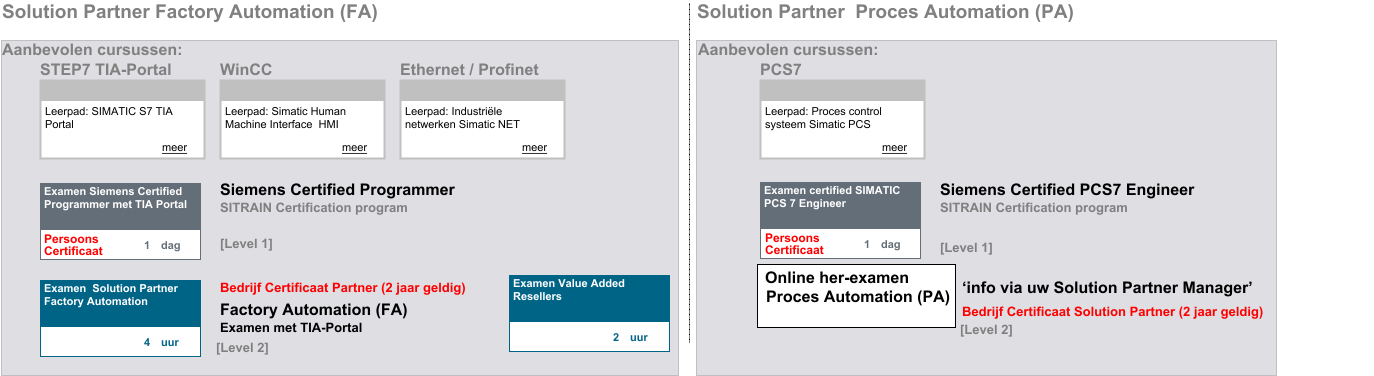
Task: Open Leerpad Proces control systeem Simatic PCS
Action: point(842,119)
